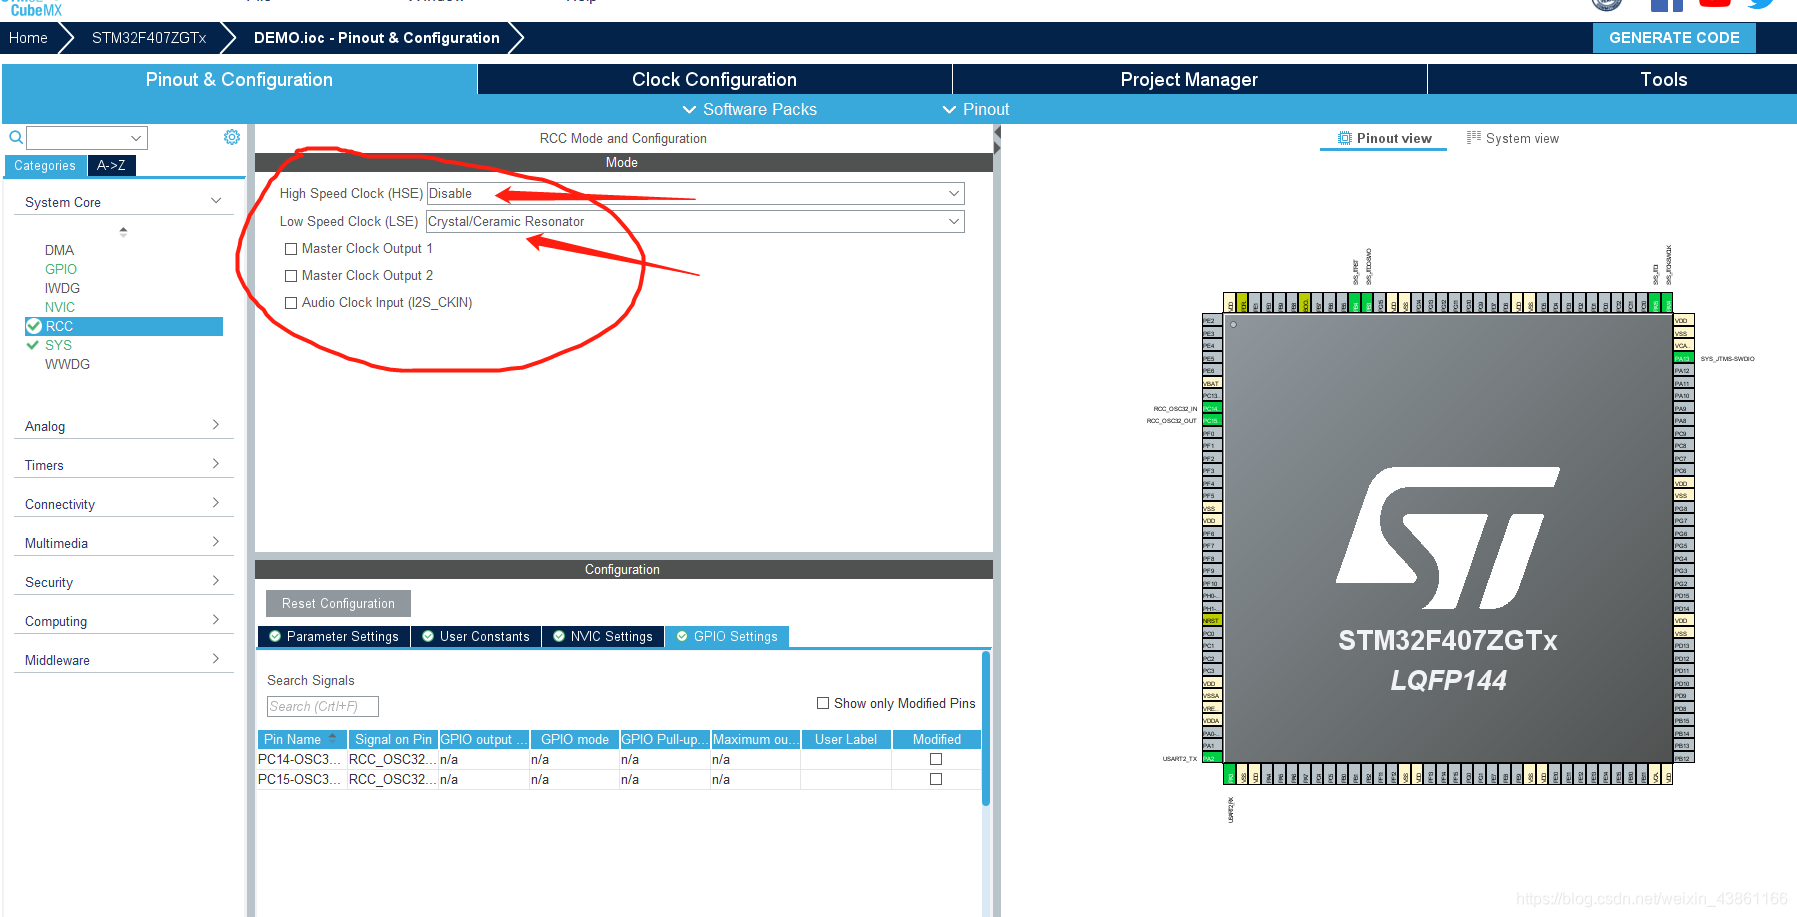This screenshot has width=1797, height=917.
Task: Click the search magnifier icon in the categories panel
Action: (16, 137)
